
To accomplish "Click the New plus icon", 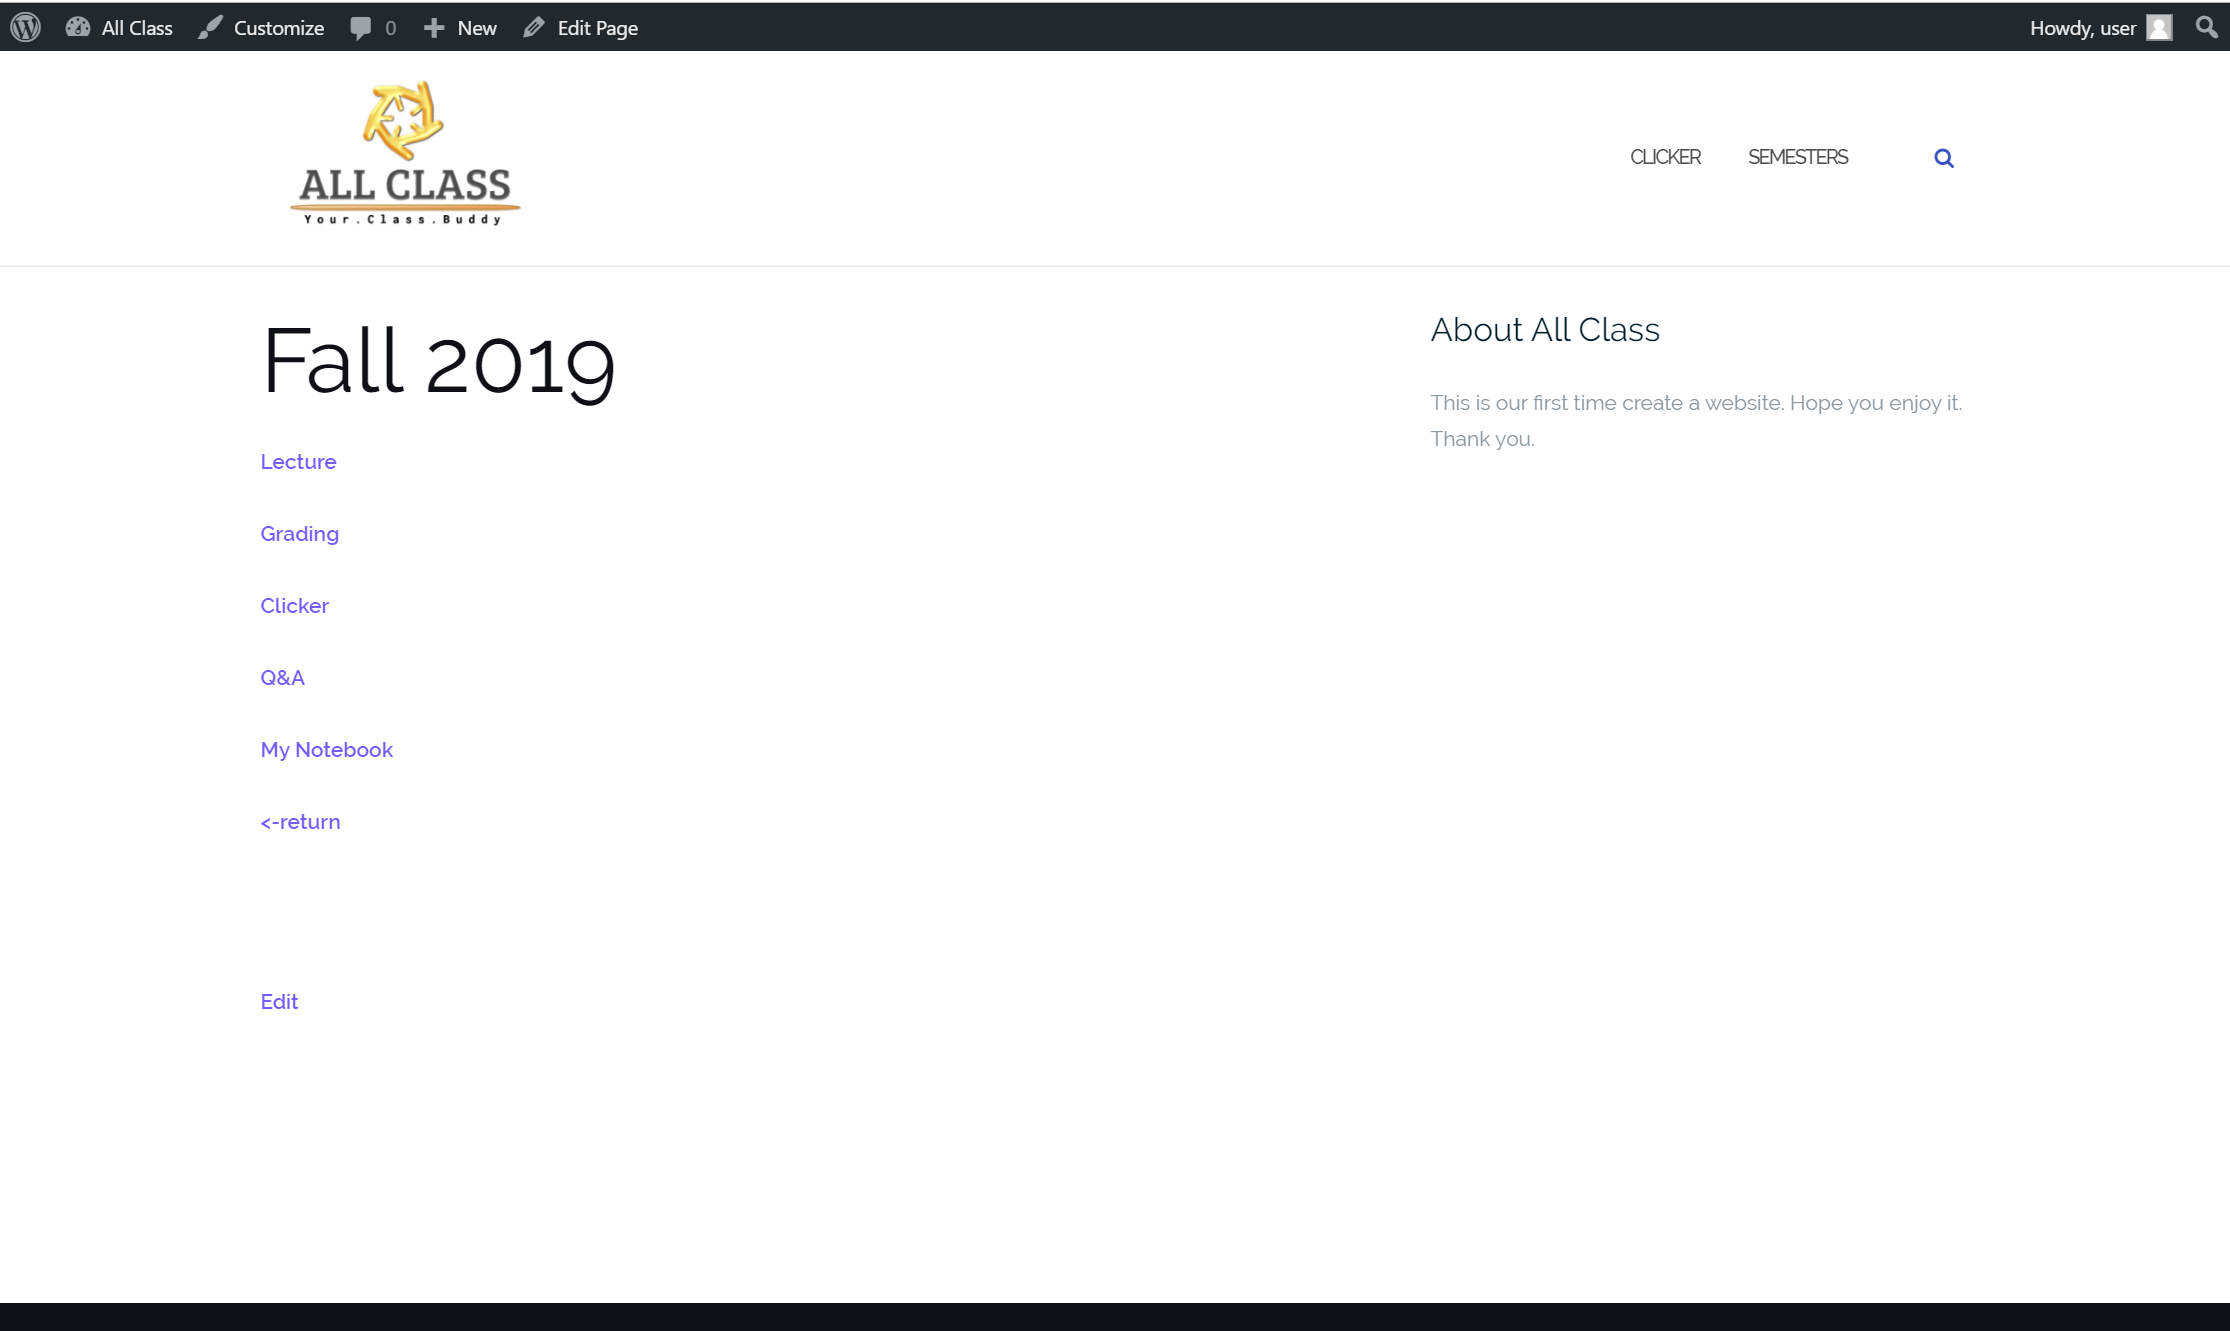I will pos(434,27).
